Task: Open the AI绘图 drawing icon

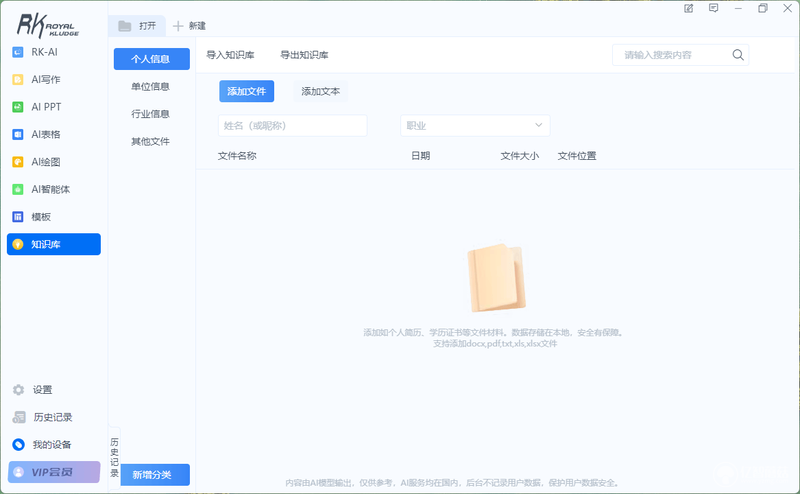Action: [x=18, y=162]
